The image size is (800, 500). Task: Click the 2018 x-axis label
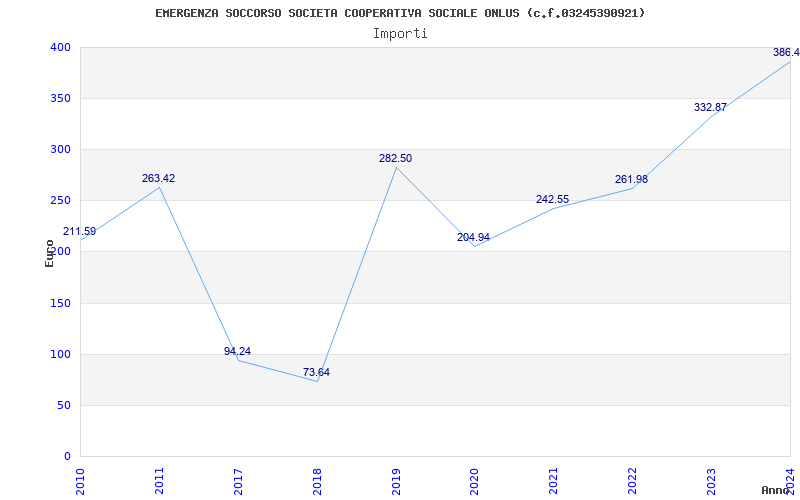(x=317, y=481)
